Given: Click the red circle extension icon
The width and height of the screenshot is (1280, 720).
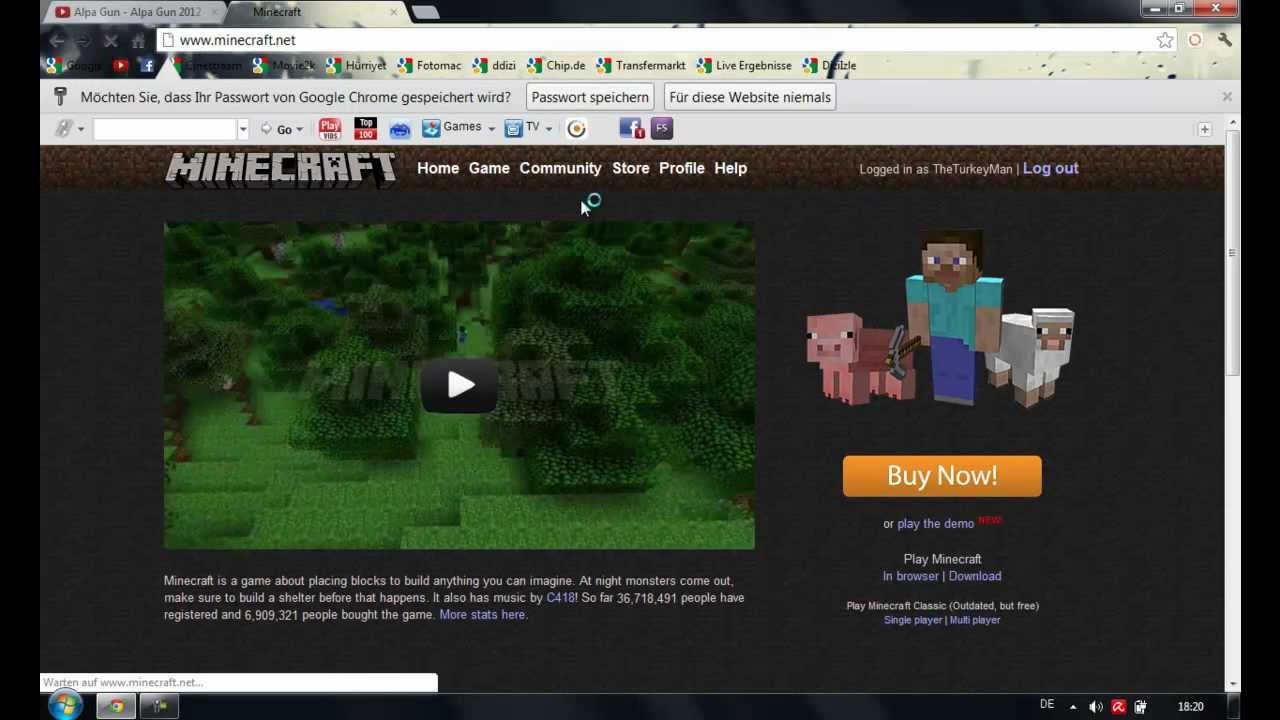Looking at the screenshot, I should pyautogui.click(x=1195, y=40).
